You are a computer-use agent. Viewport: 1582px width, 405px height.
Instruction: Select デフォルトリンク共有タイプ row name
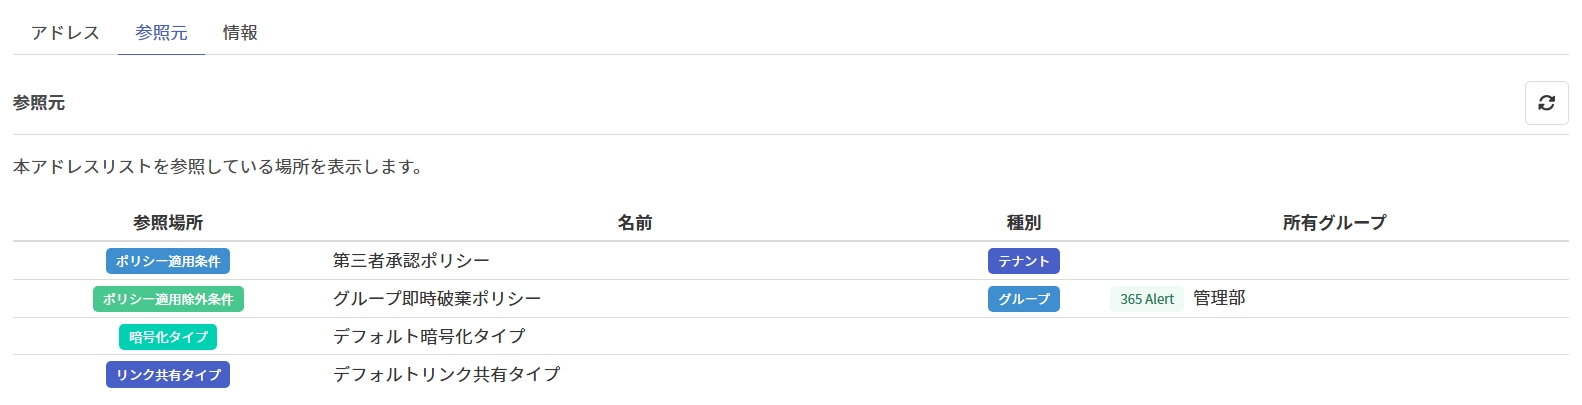pyautogui.click(x=446, y=375)
